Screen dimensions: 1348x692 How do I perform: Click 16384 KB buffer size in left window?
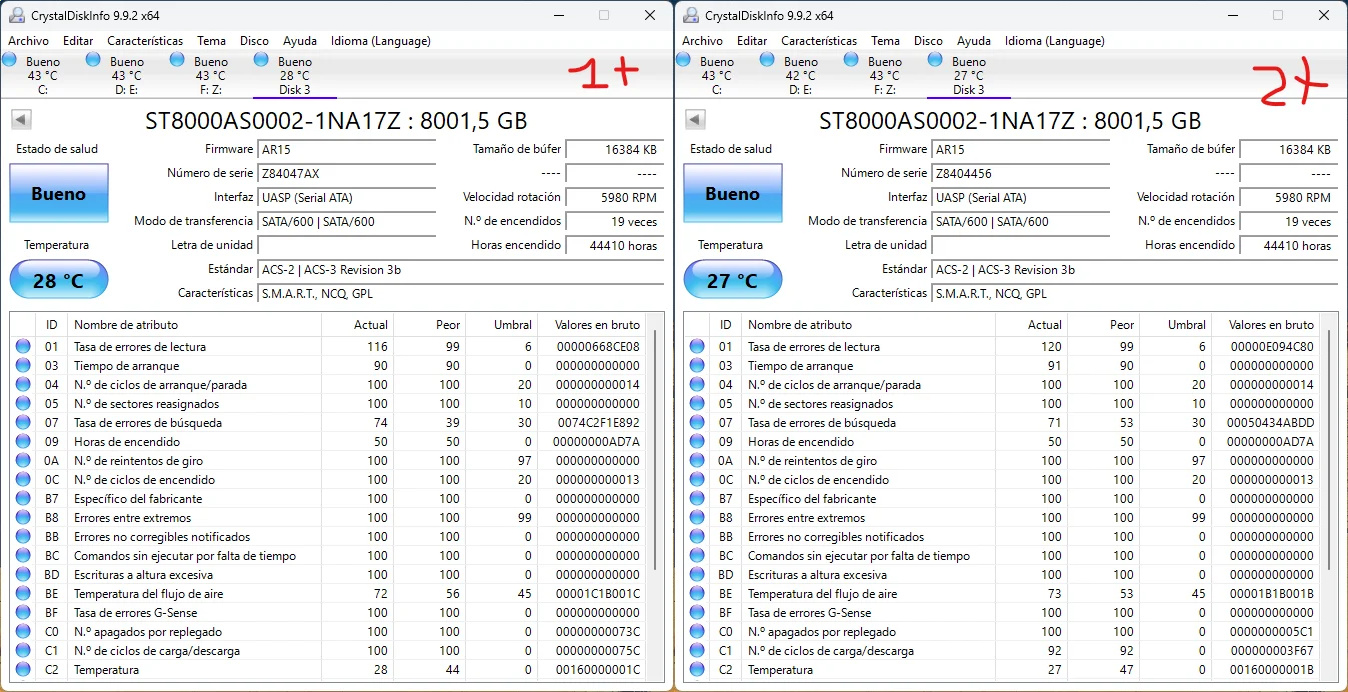click(x=614, y=149)
